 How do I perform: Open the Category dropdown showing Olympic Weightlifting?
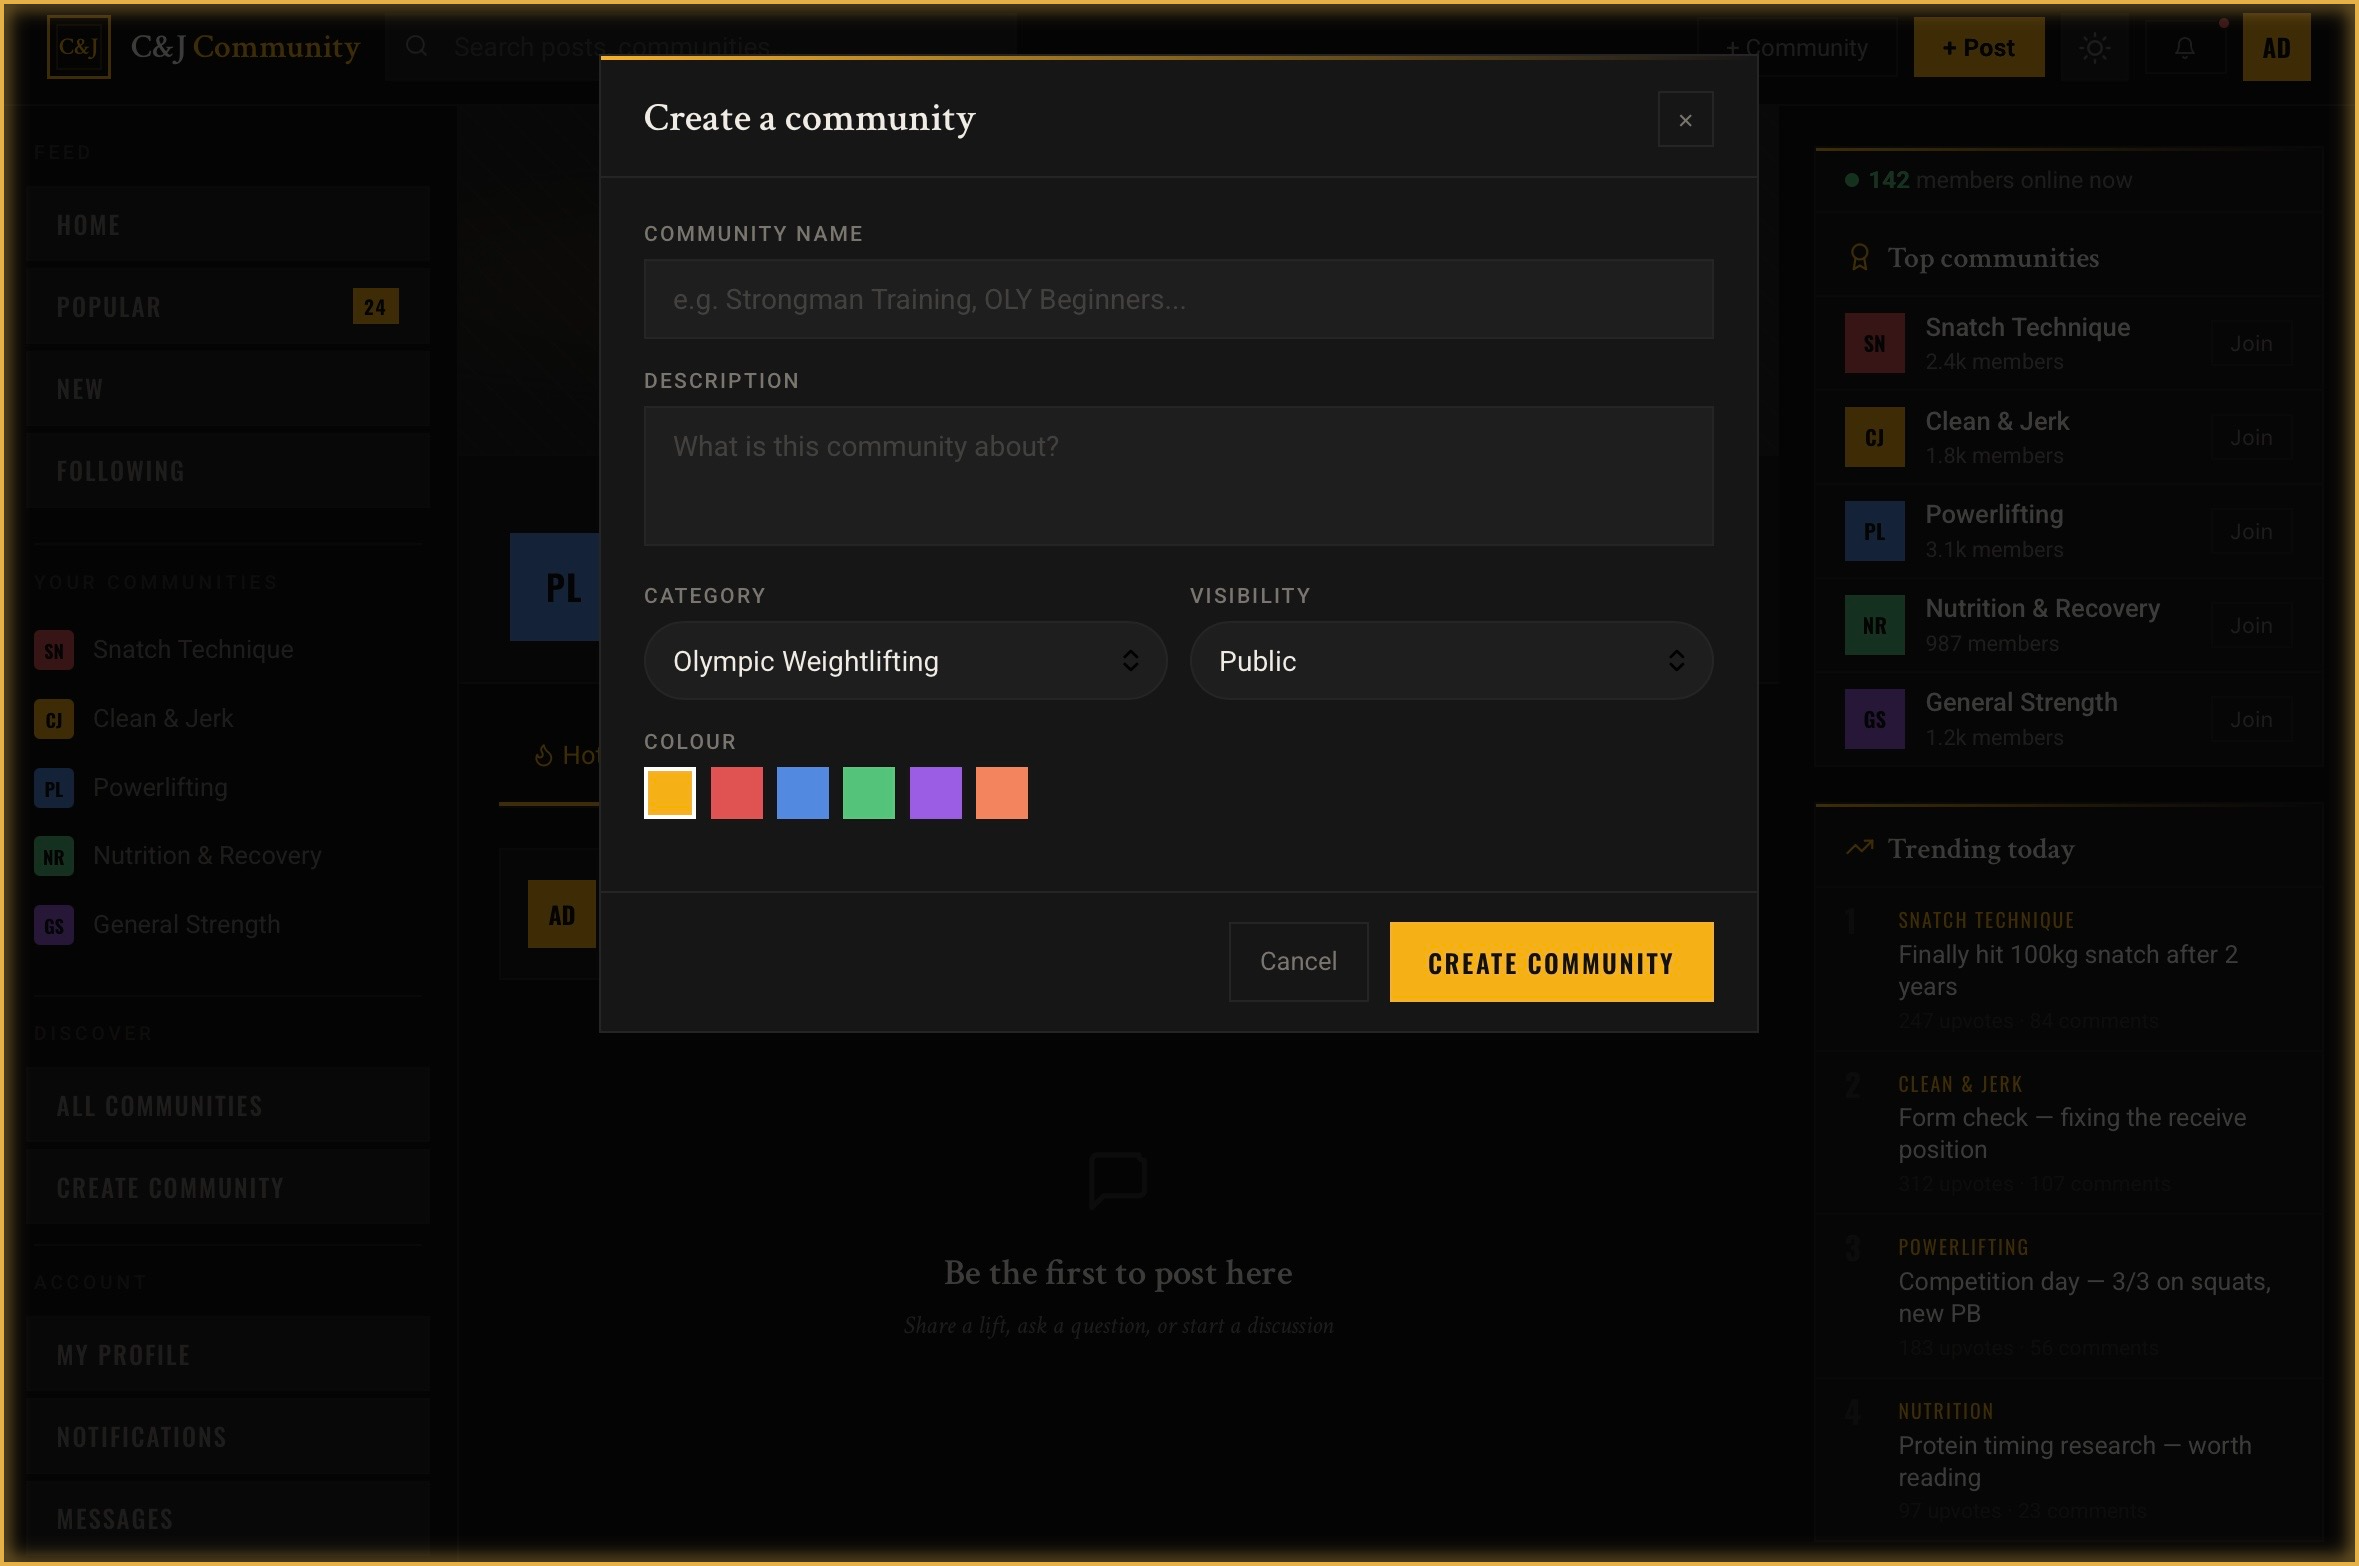tap(905, 661)
